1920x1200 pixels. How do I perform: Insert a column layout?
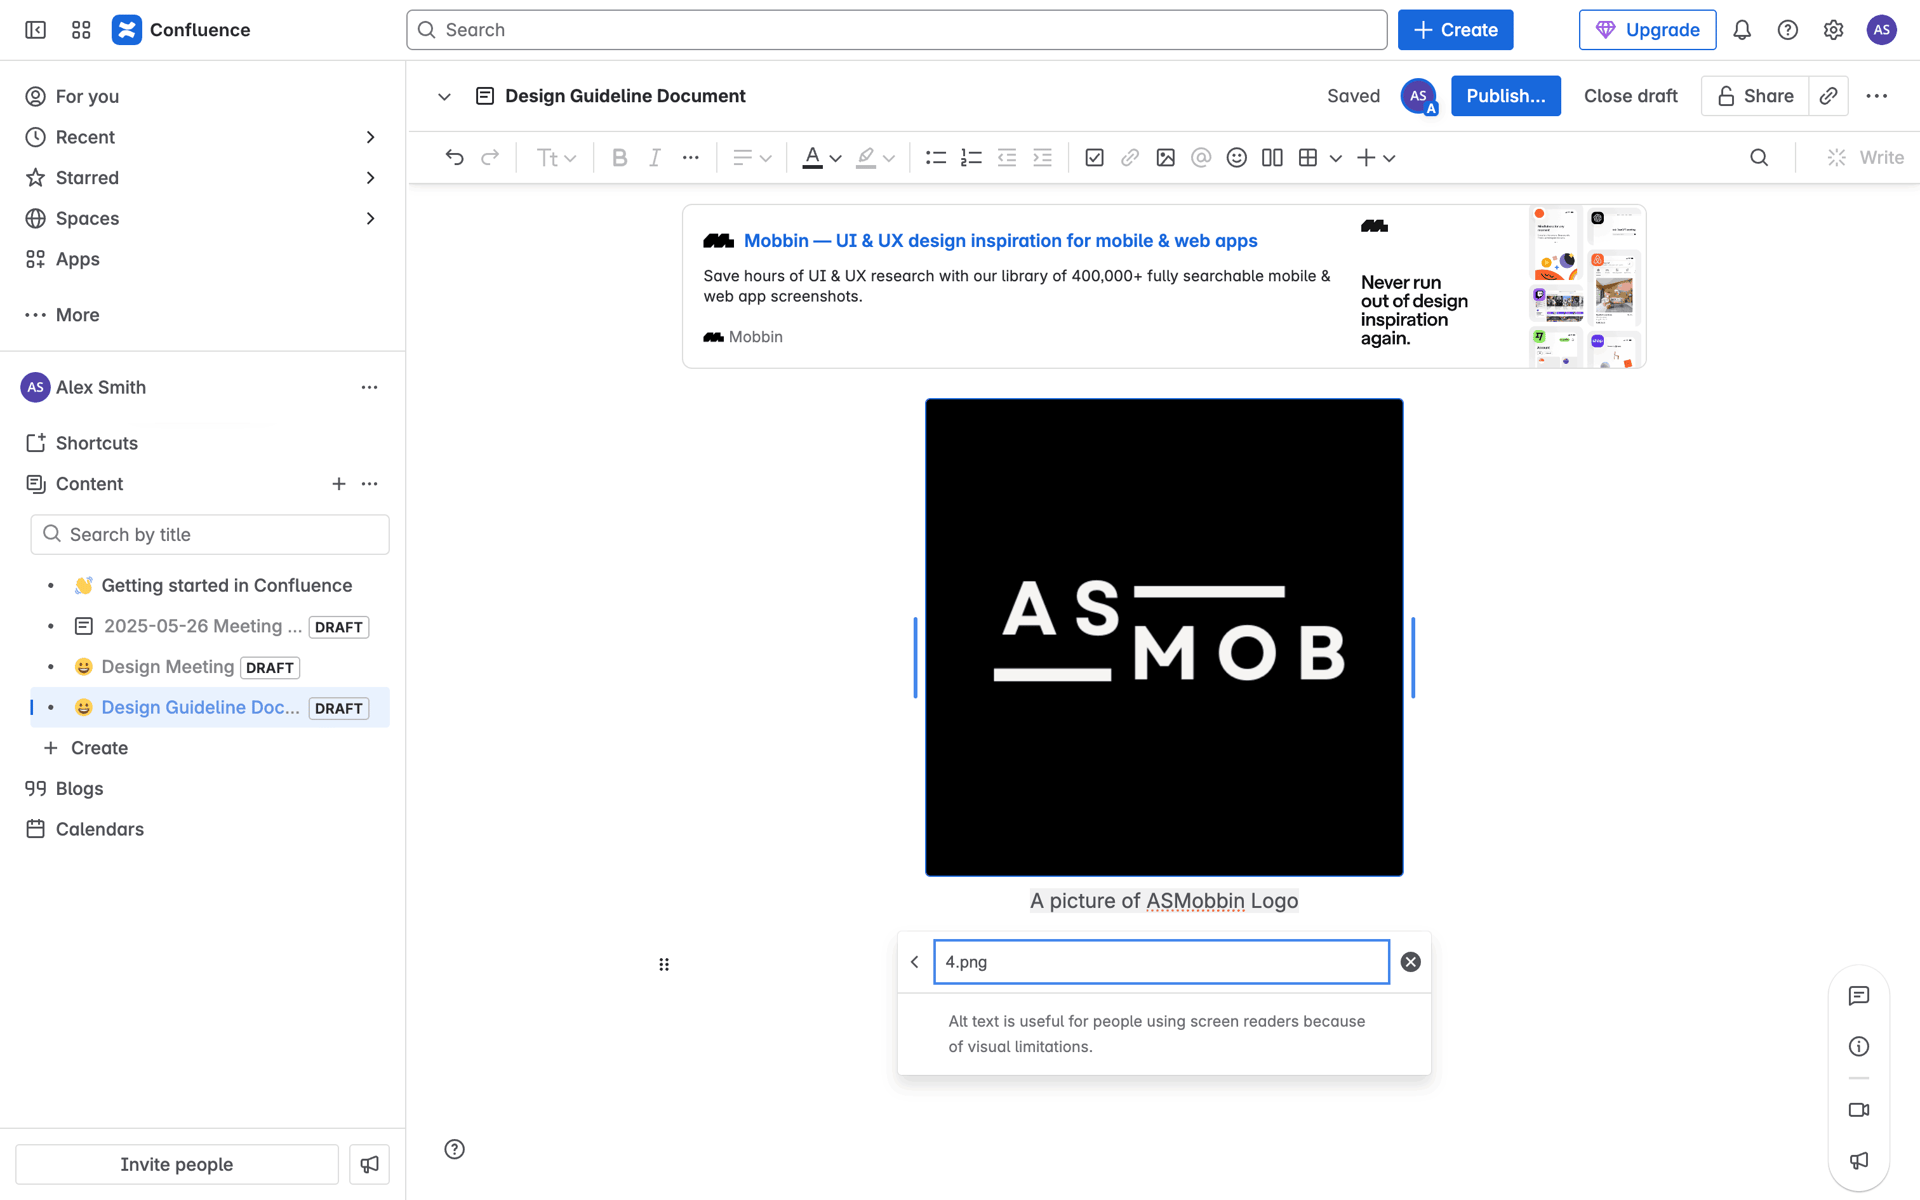point(1272,157)
